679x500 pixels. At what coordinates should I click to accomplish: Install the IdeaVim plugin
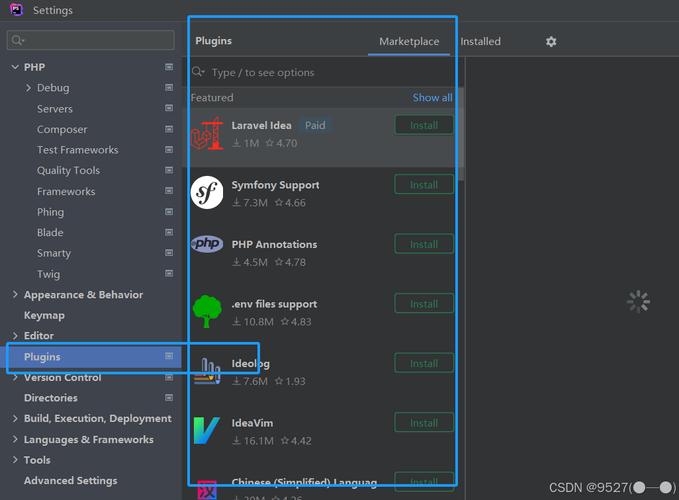(x=423, y=423)
